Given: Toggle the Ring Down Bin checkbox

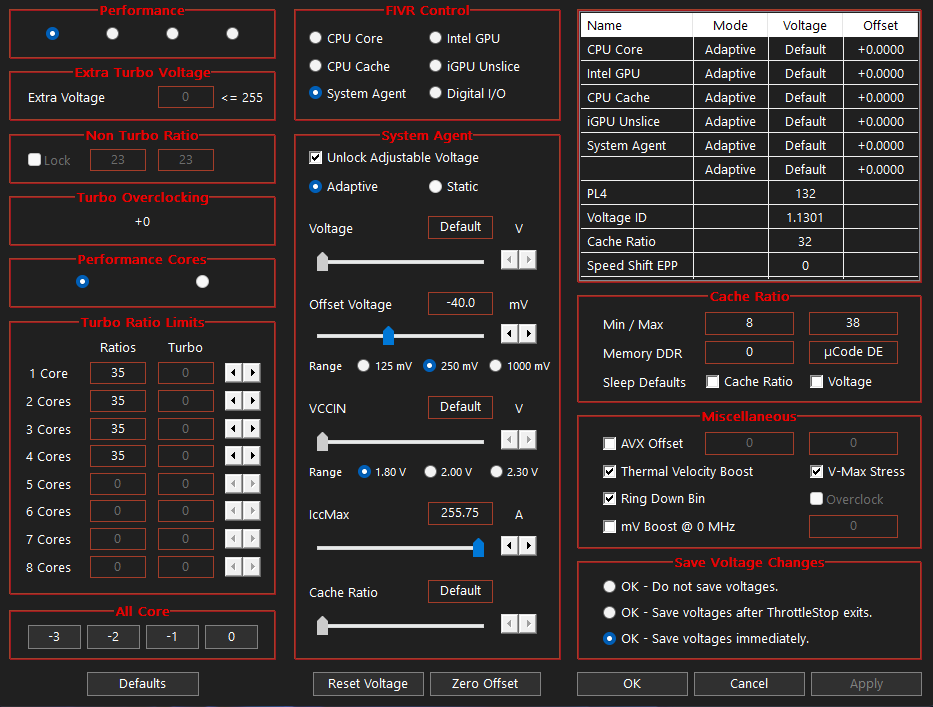Looking at the screenshot, I should pos(609,498).
